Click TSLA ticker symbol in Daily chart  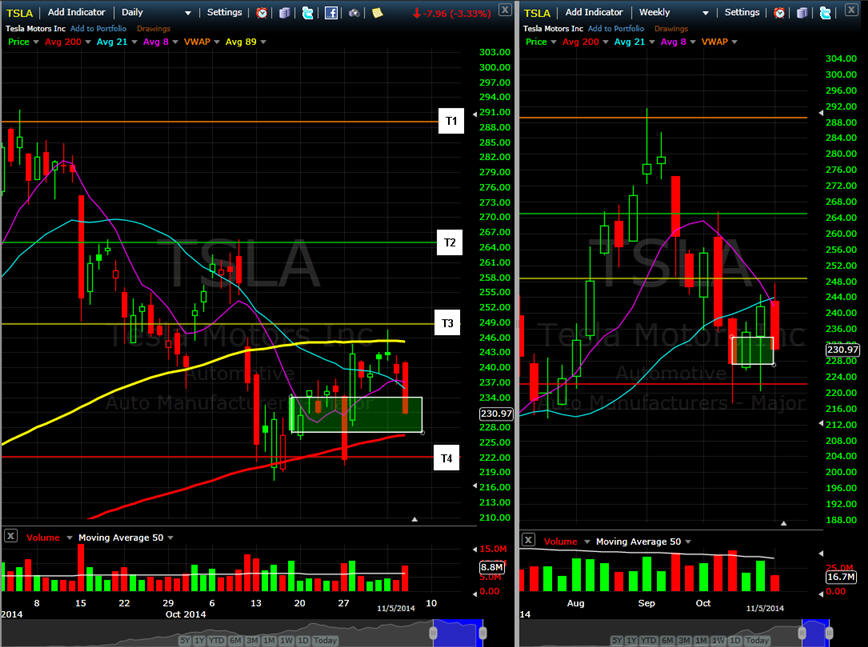click(20, 13)
